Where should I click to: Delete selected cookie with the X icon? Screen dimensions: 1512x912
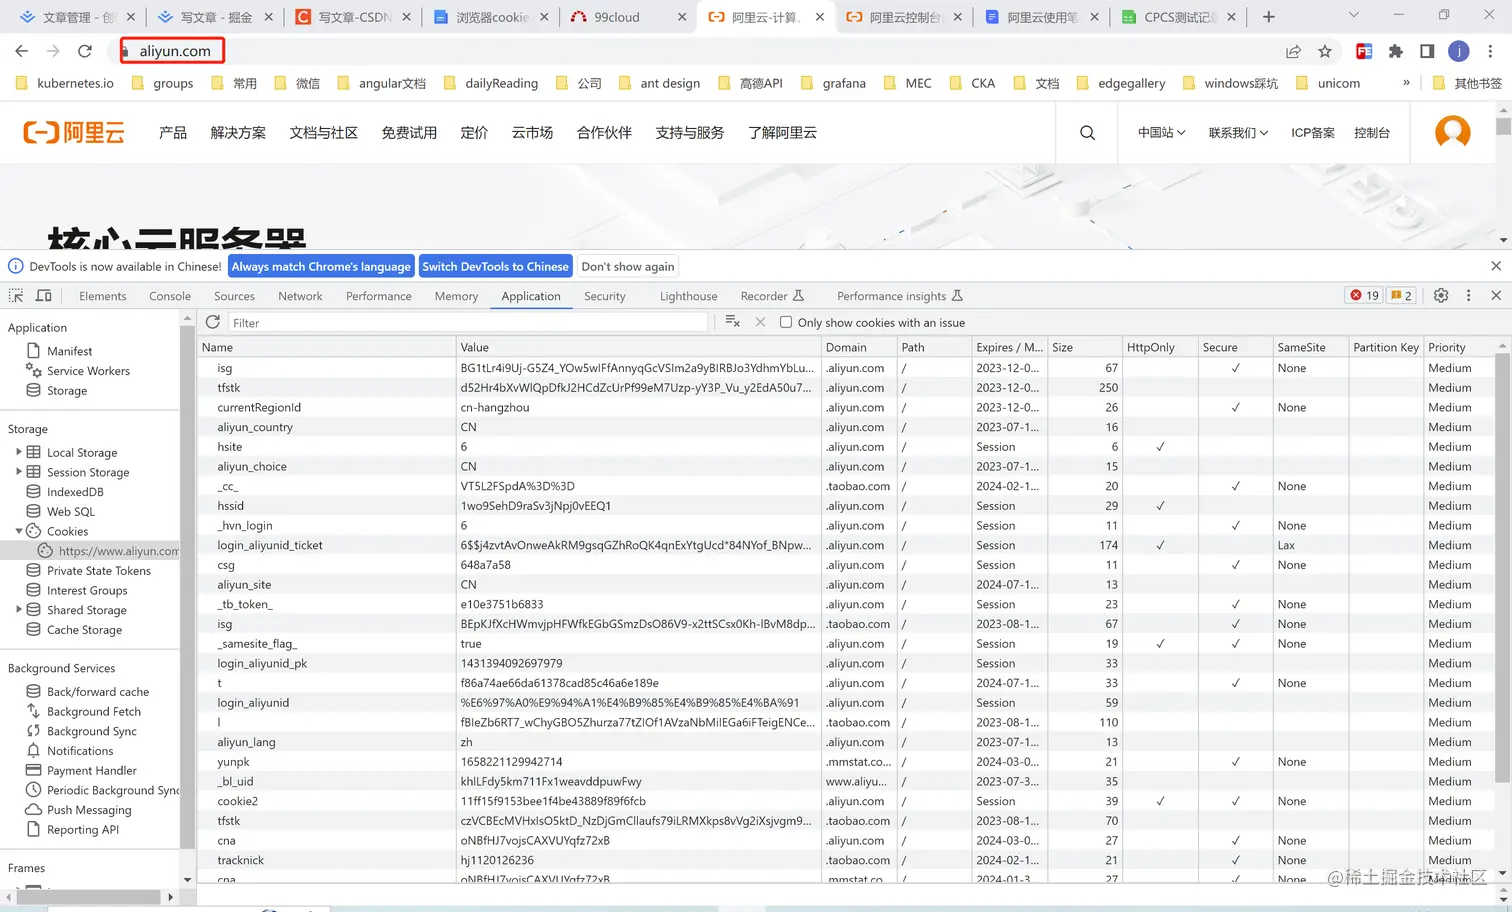click(x=760, y=322)
